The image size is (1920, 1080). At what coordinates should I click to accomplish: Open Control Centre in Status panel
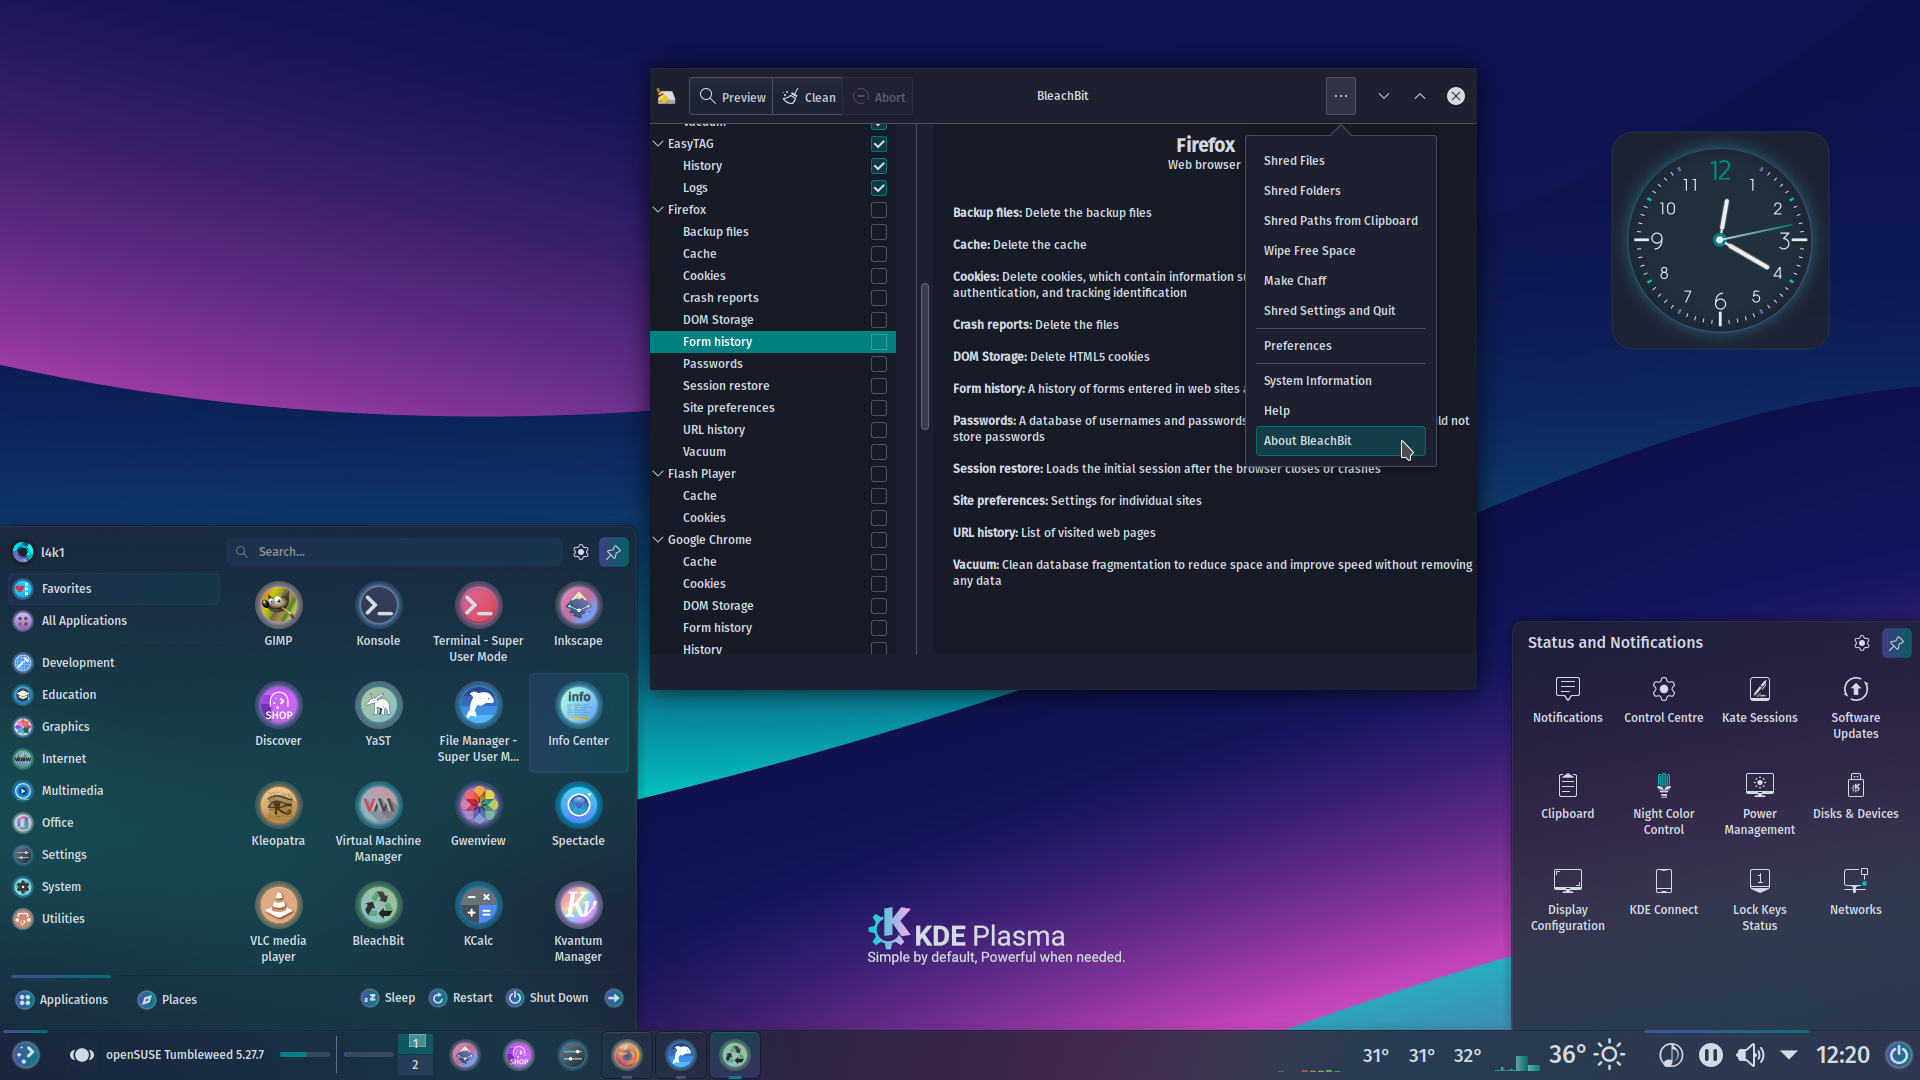(1663, 699)
